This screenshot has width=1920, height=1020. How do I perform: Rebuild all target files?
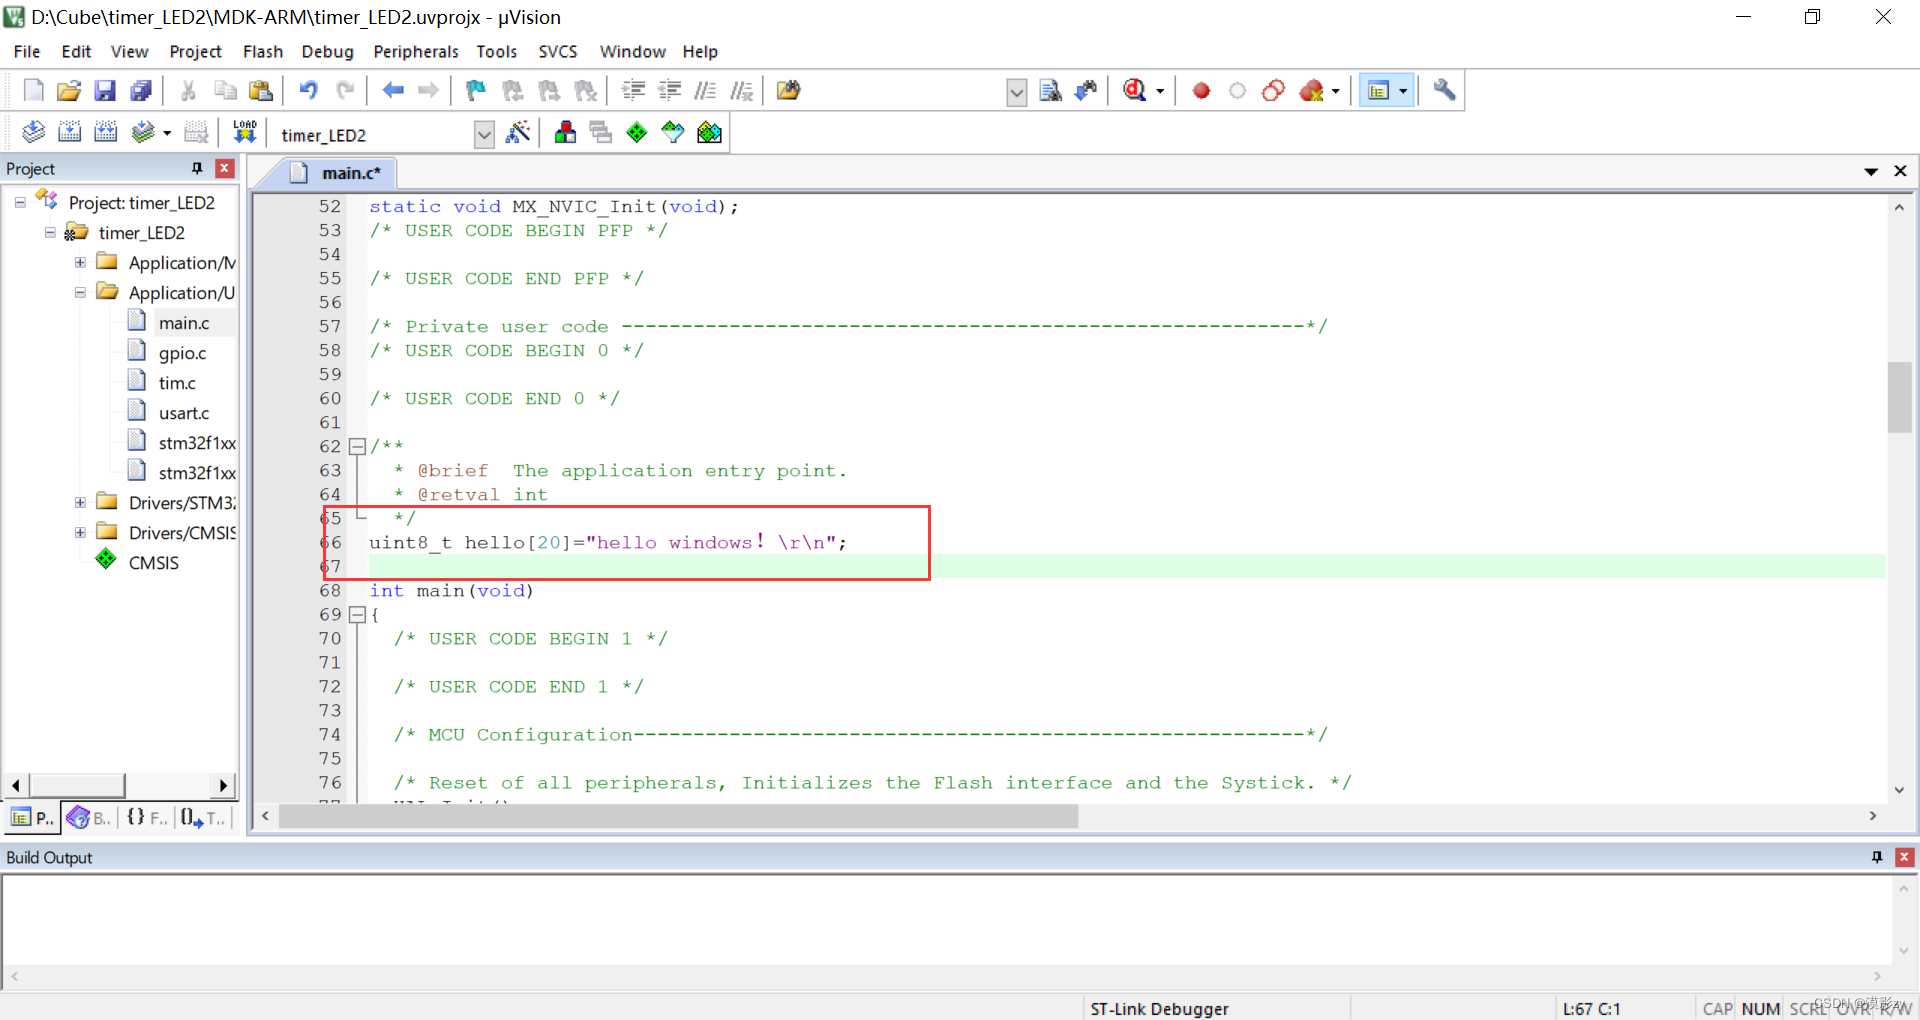[x=105, y=132]
